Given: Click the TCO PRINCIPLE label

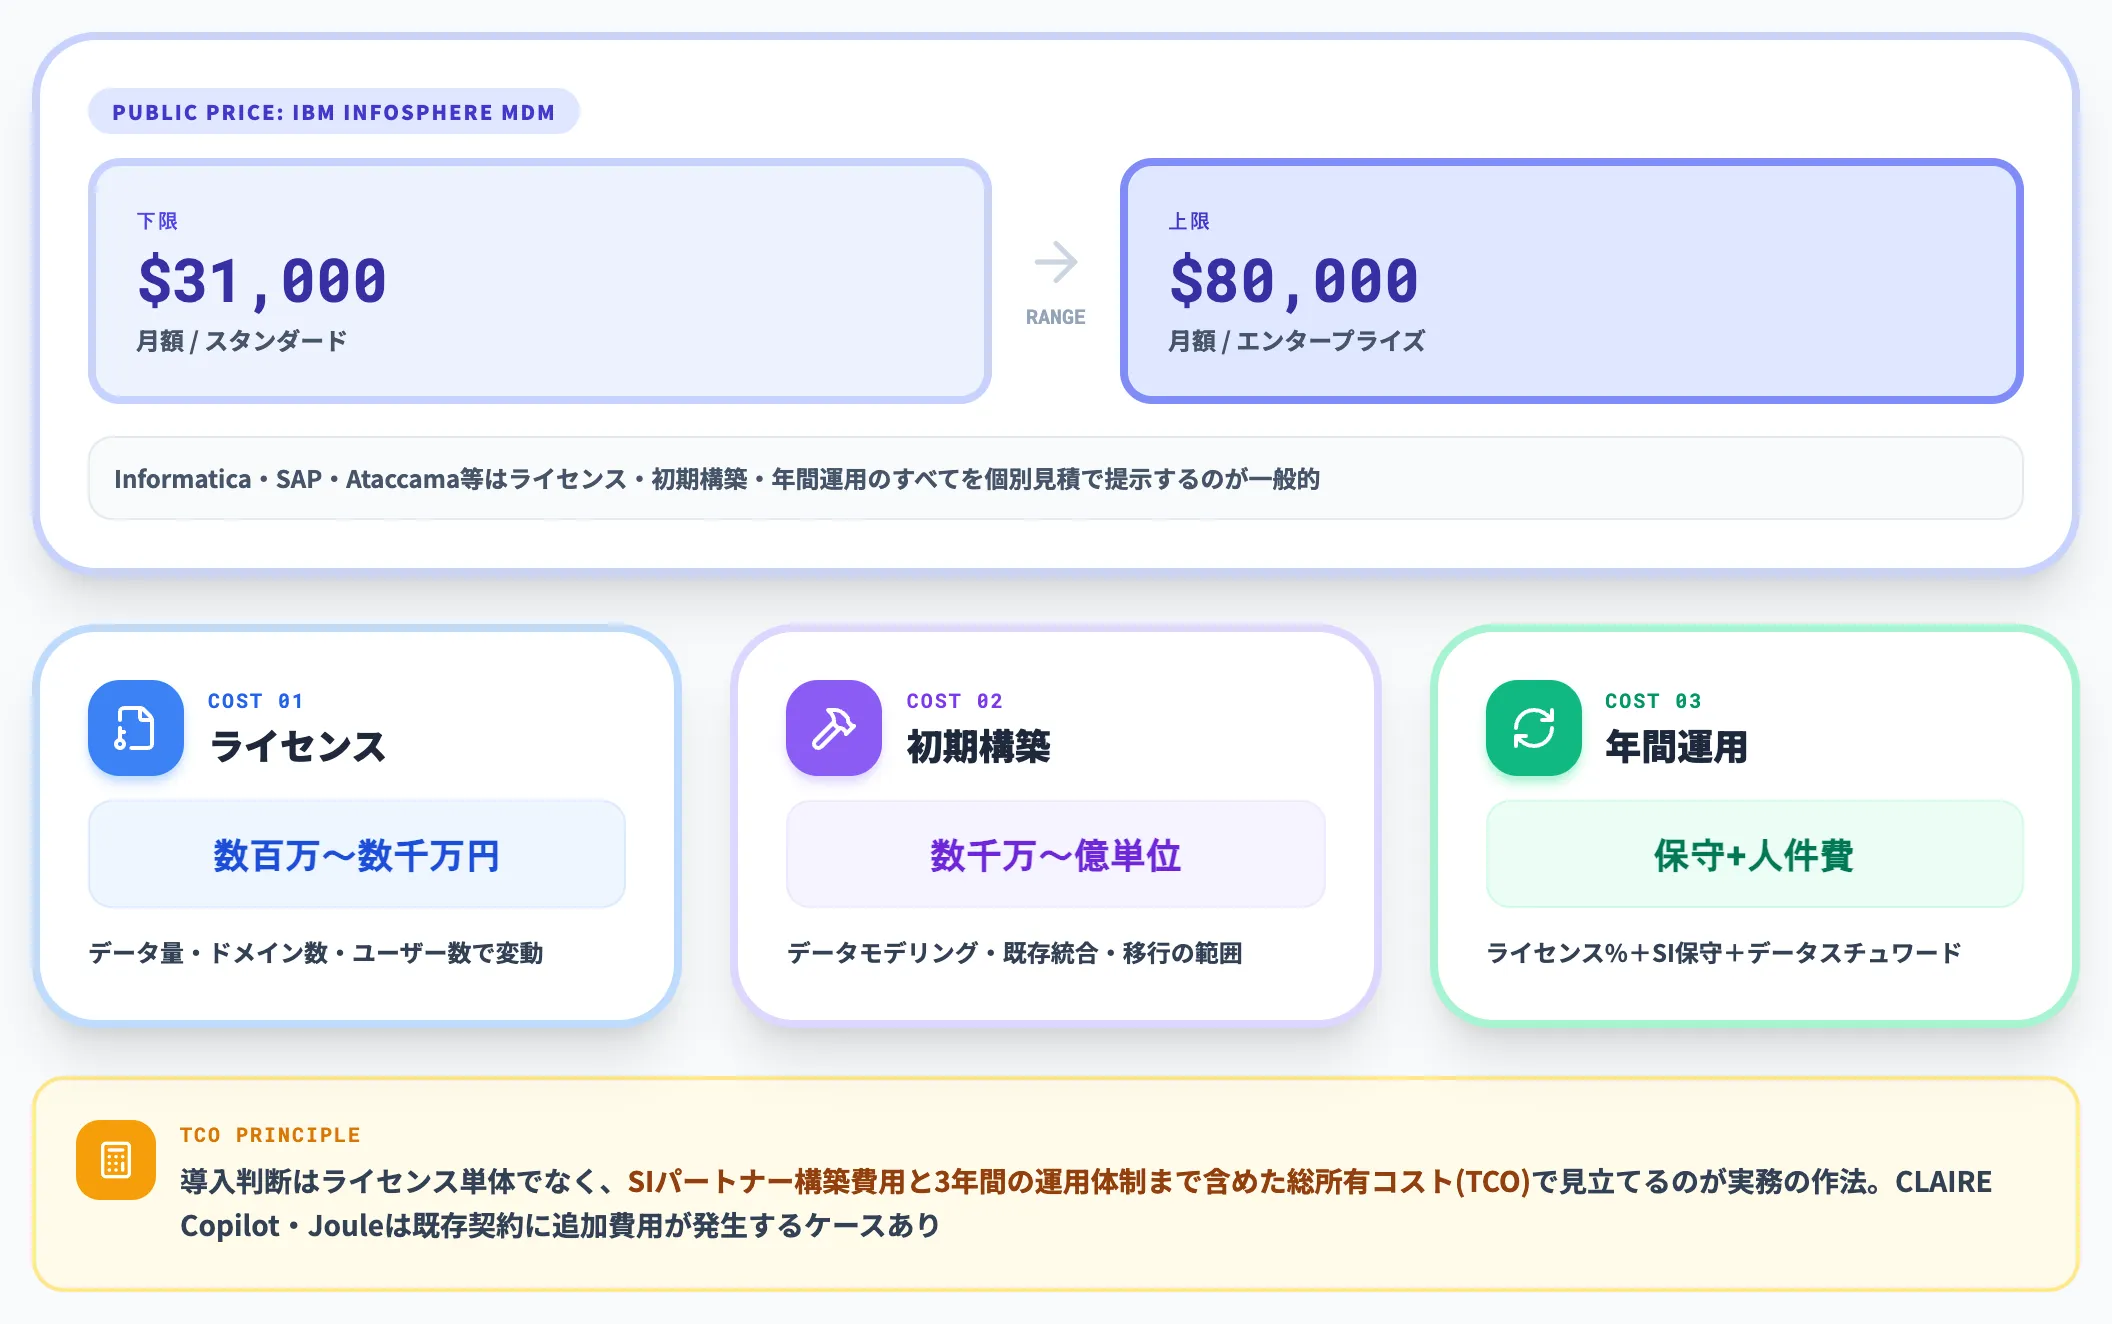Looking at the screenshot, I should (270, 1135).
